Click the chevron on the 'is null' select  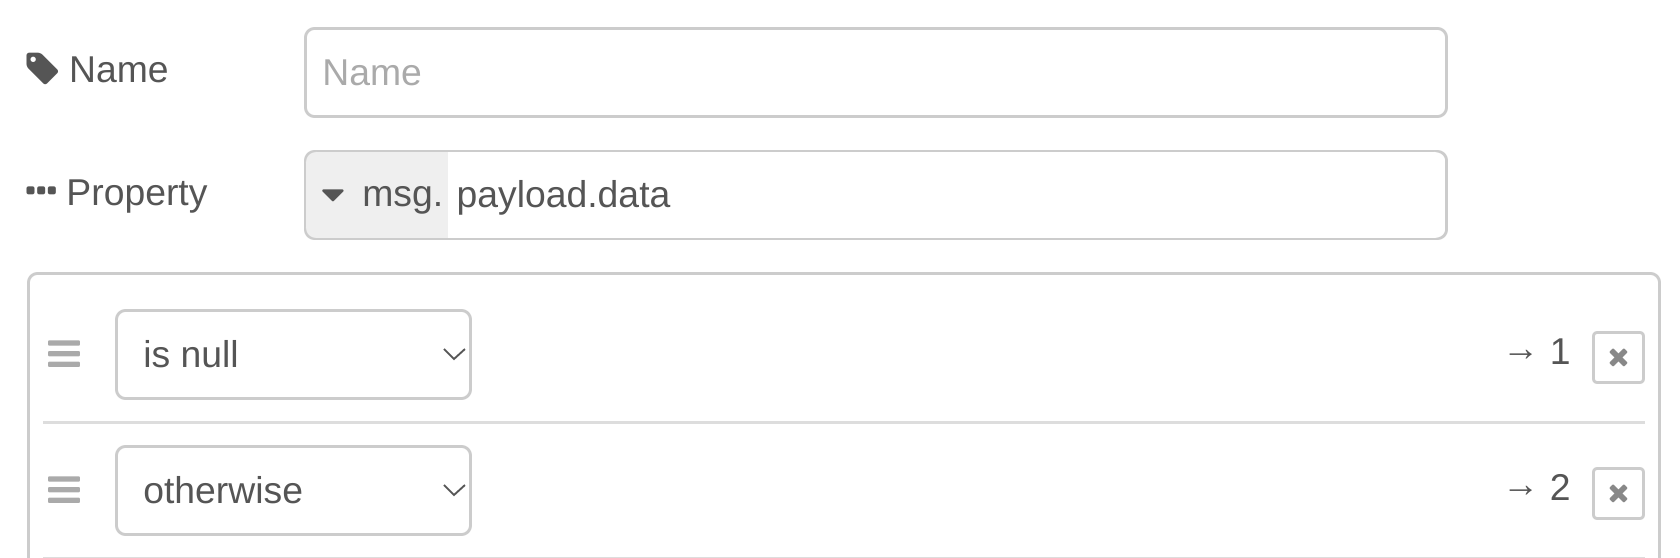click(454, 354)
